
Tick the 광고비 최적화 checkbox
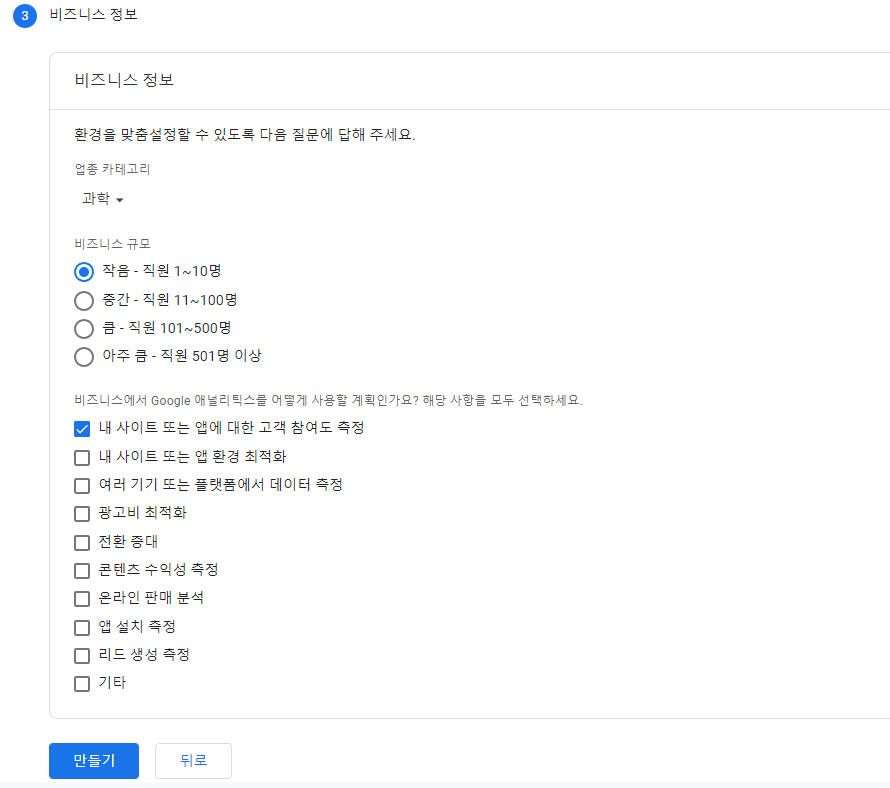(x=82, y=514)
